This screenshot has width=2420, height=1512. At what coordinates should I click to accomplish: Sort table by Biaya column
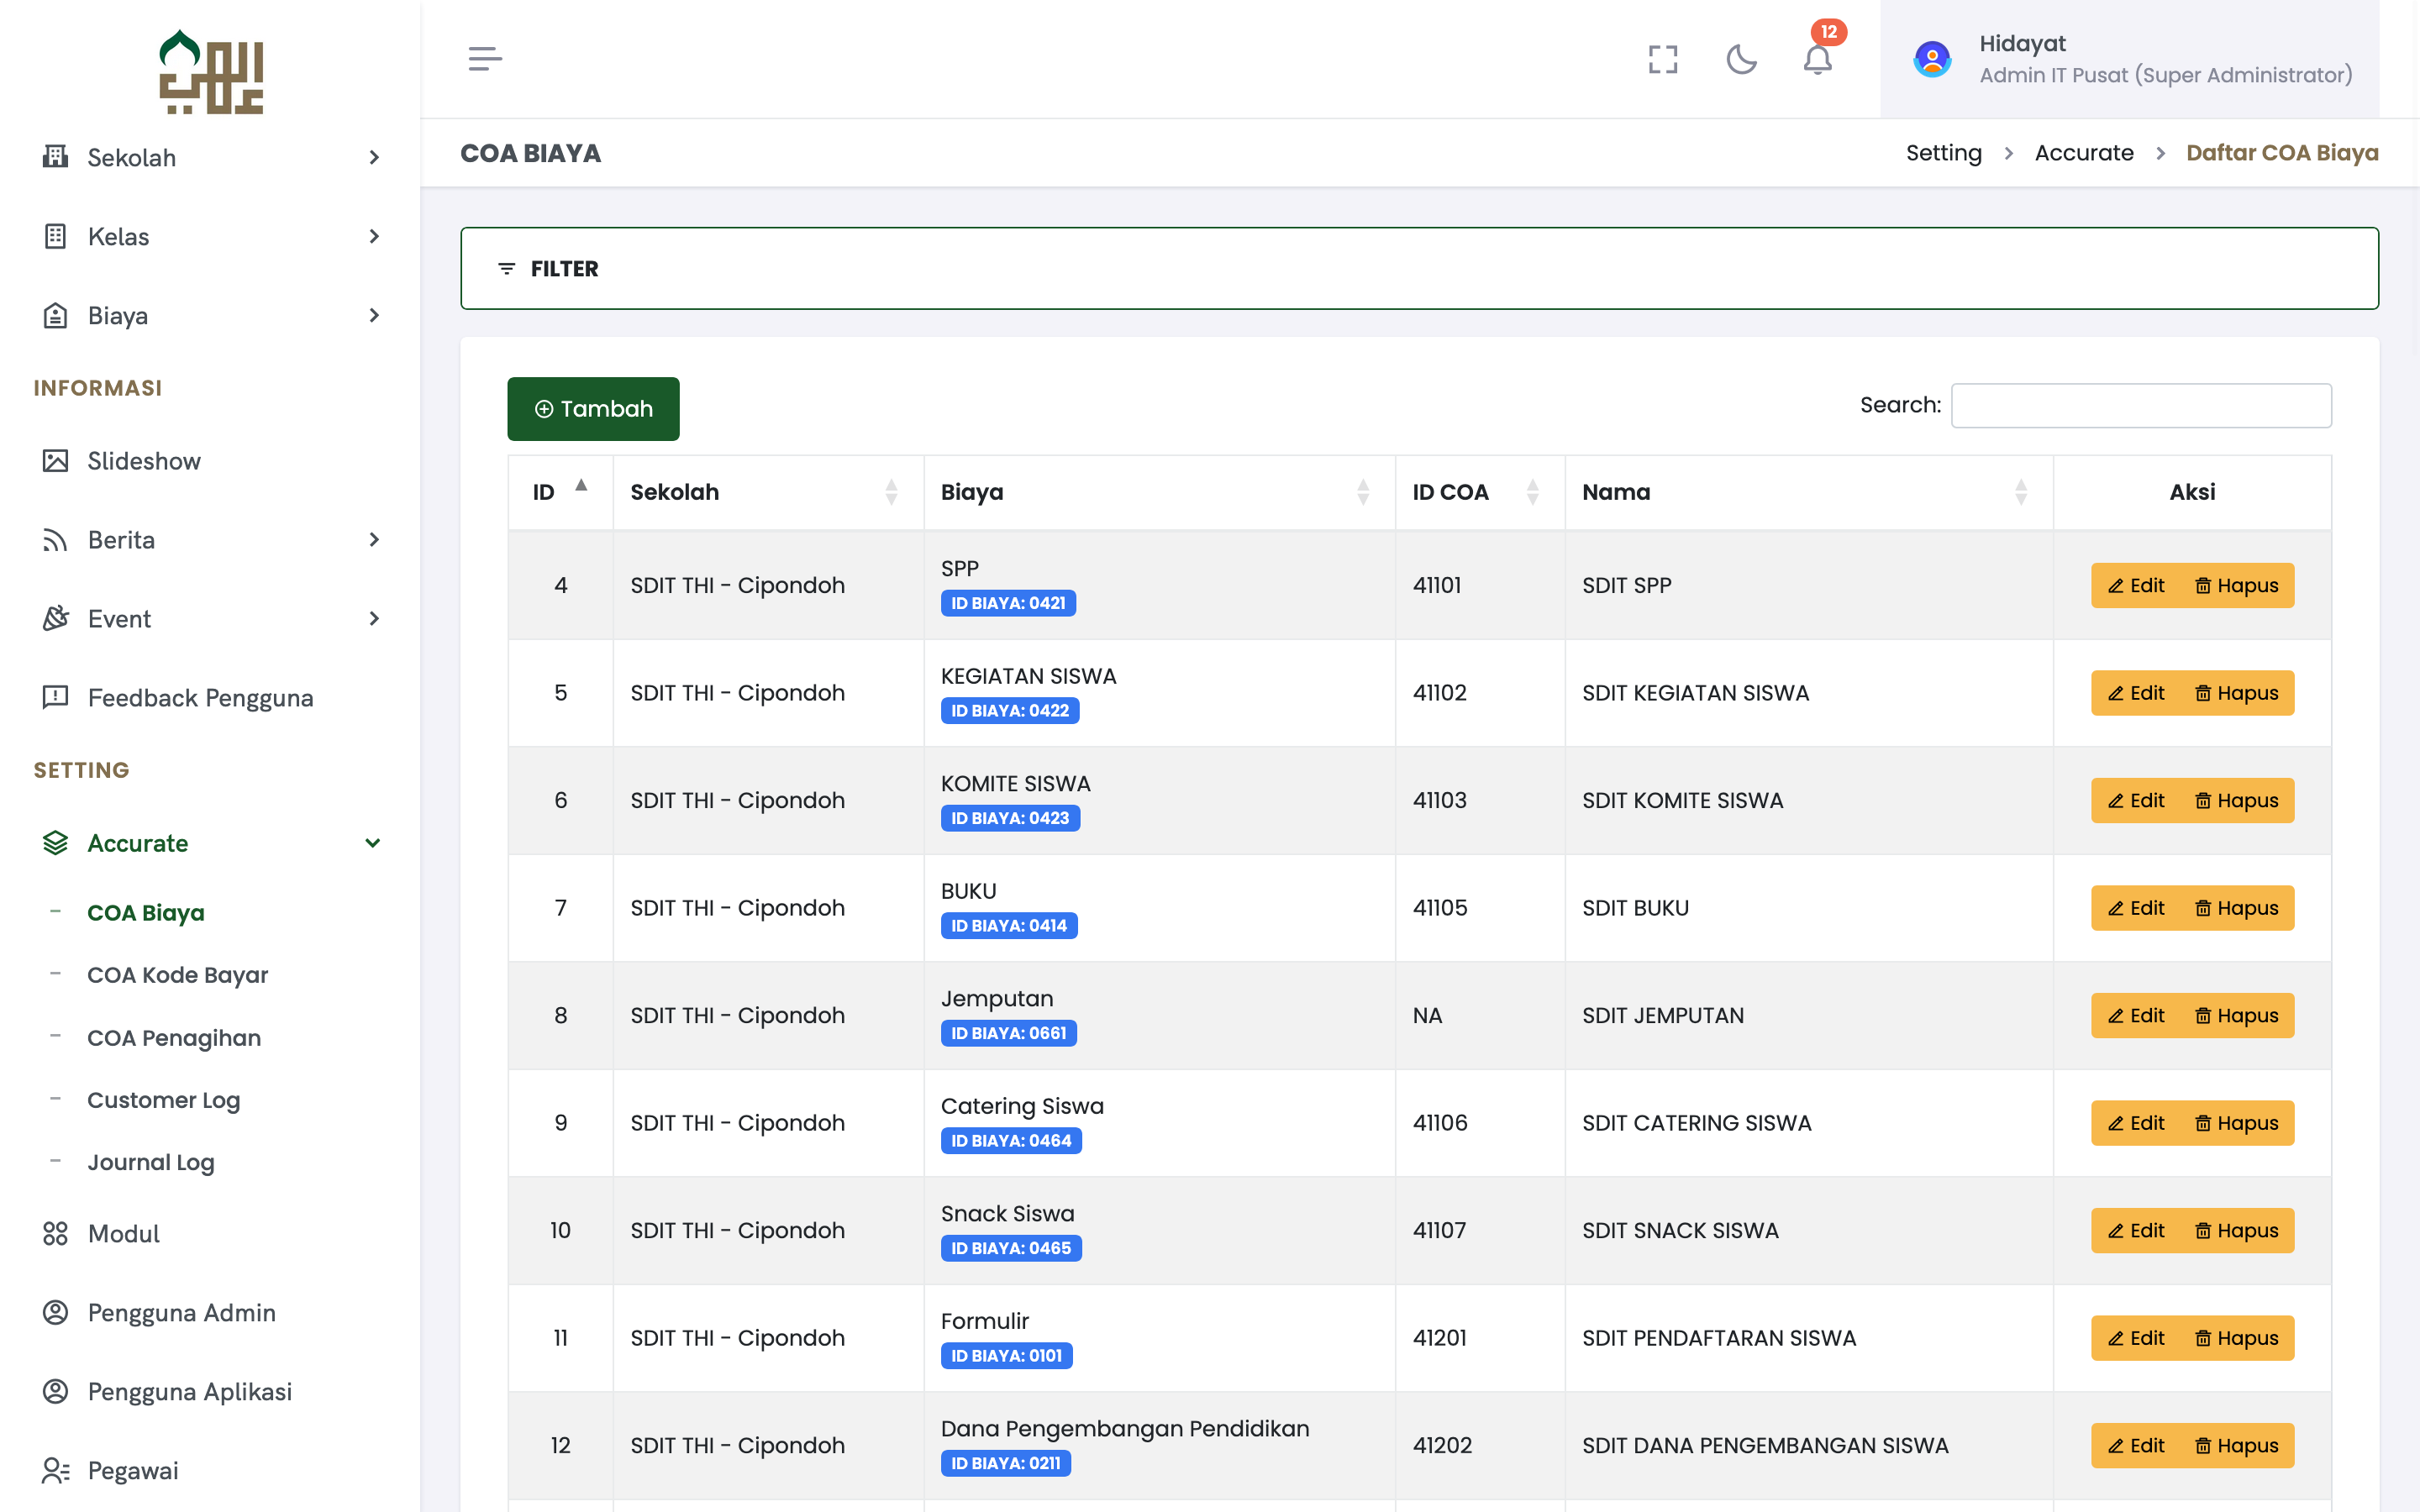1362,492
